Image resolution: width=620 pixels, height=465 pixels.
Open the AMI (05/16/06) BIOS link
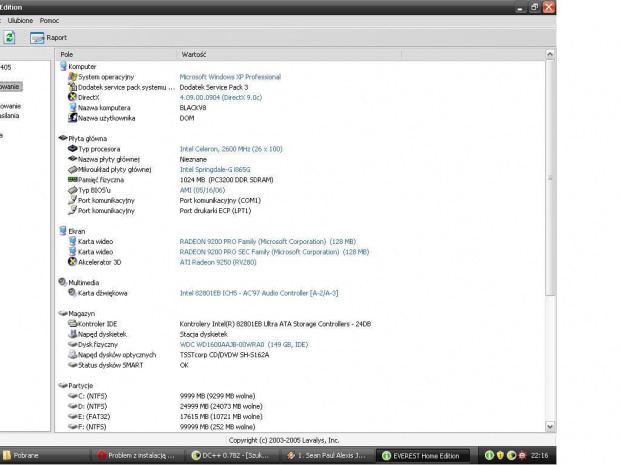pyautogui.click(x=202, y=190)
